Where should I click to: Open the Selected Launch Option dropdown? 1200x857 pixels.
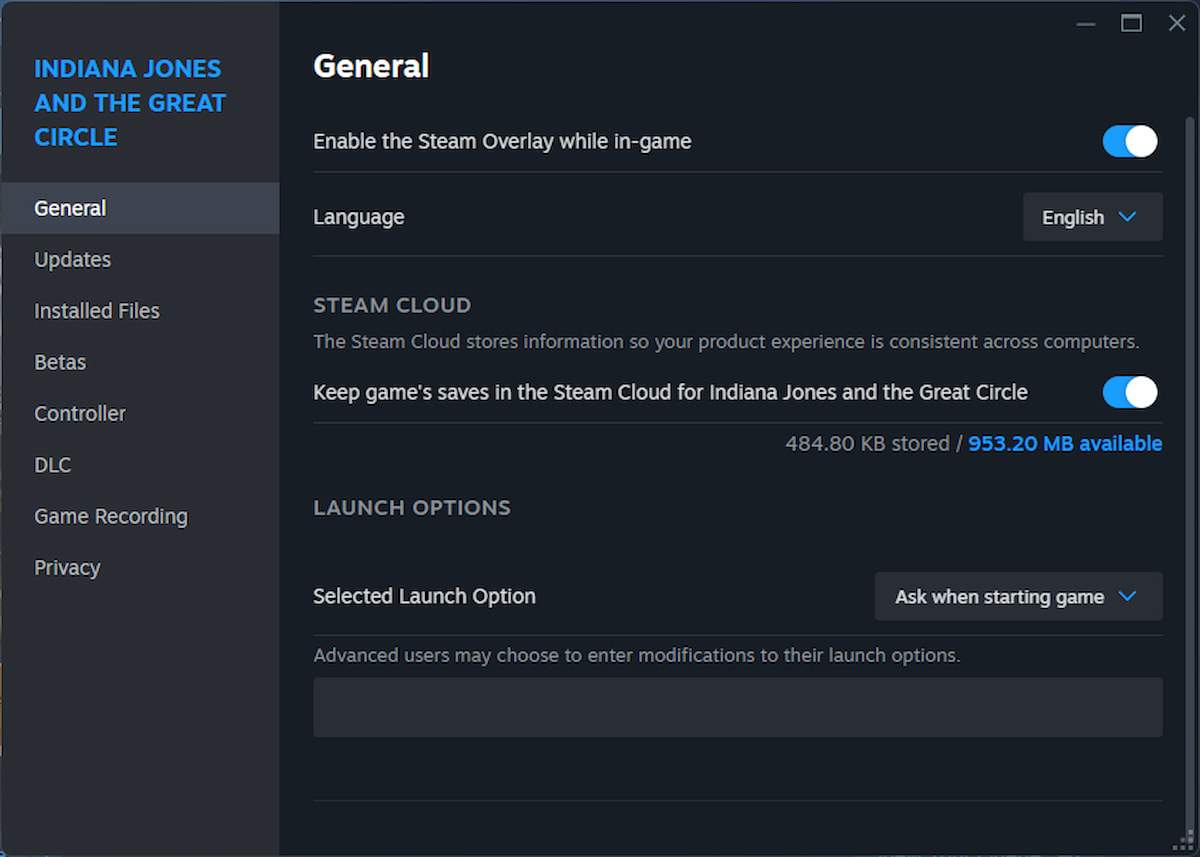[x=1018, y=596]
